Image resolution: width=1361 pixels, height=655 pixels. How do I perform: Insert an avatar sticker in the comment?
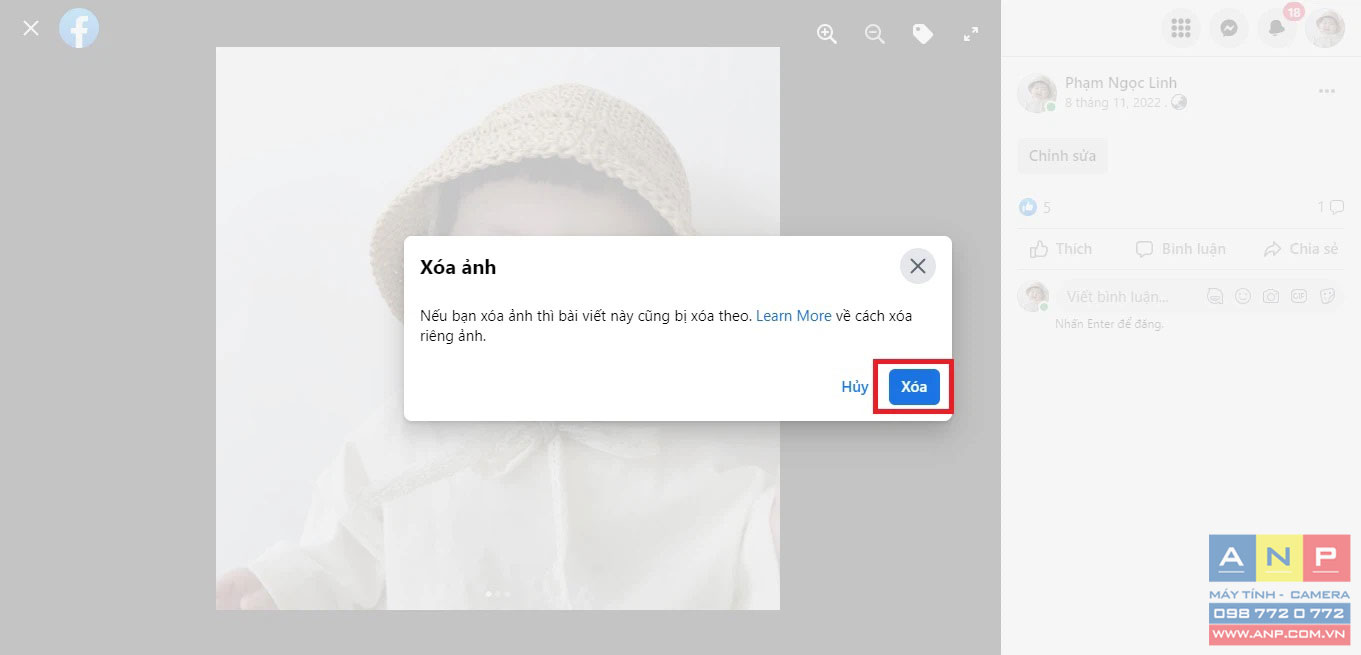click(1215, 296)
